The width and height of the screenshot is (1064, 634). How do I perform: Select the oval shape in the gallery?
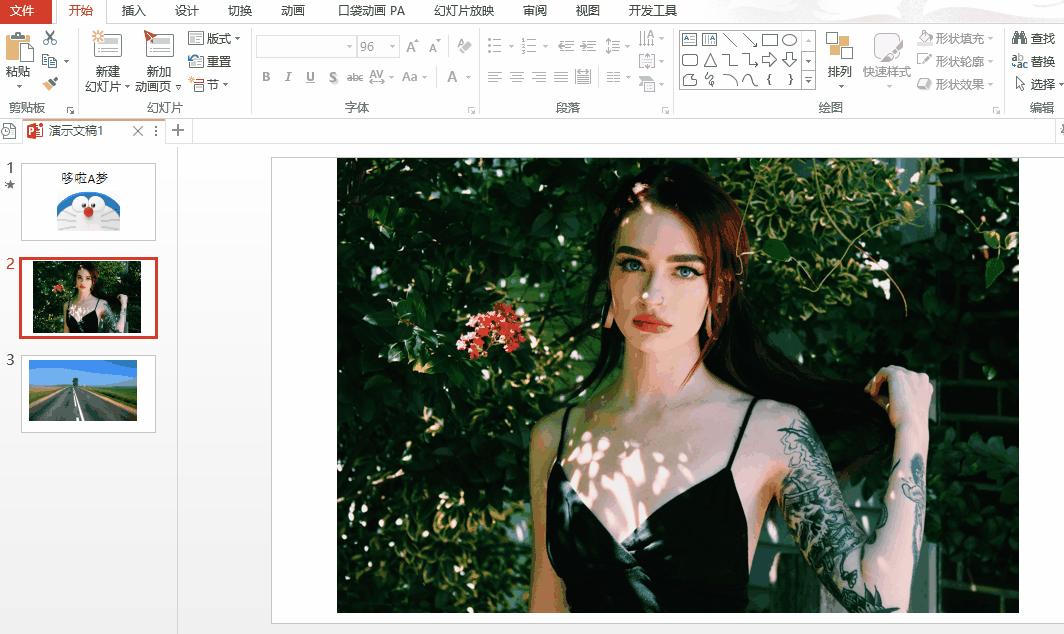790,40
